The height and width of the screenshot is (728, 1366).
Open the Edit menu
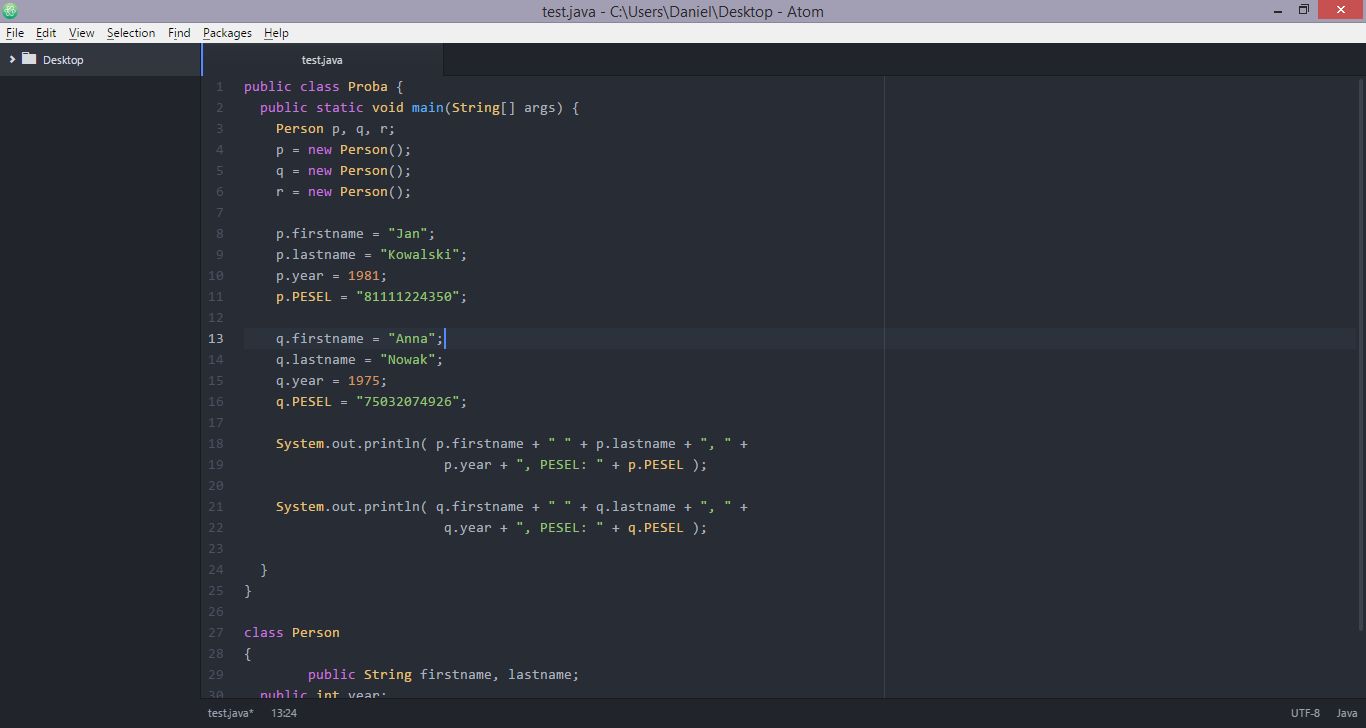46,33
